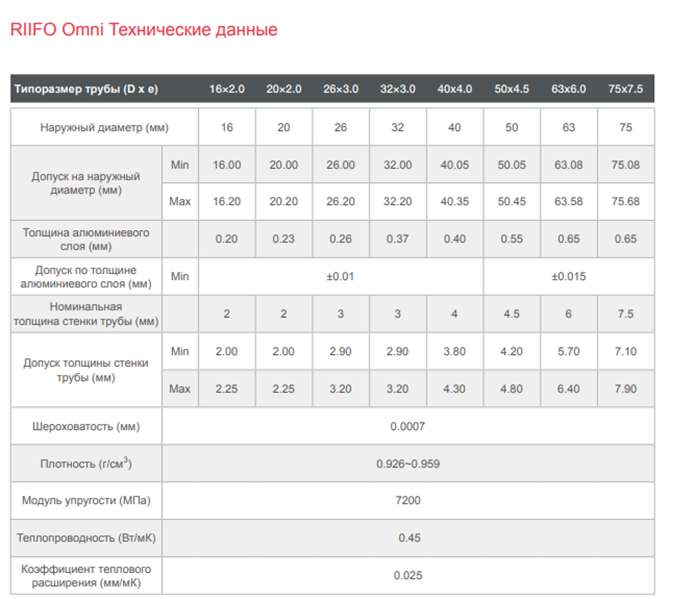
Task: Click outer diameter value '63'
Action: point(569,128)
